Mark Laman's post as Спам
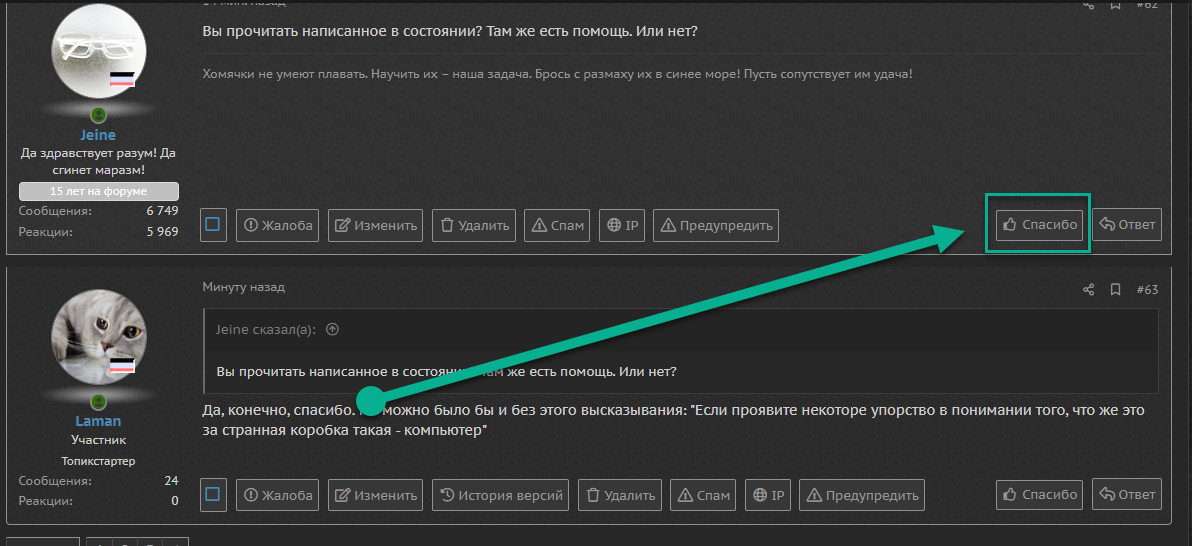Screen dimensions: 1192x546 703,495
